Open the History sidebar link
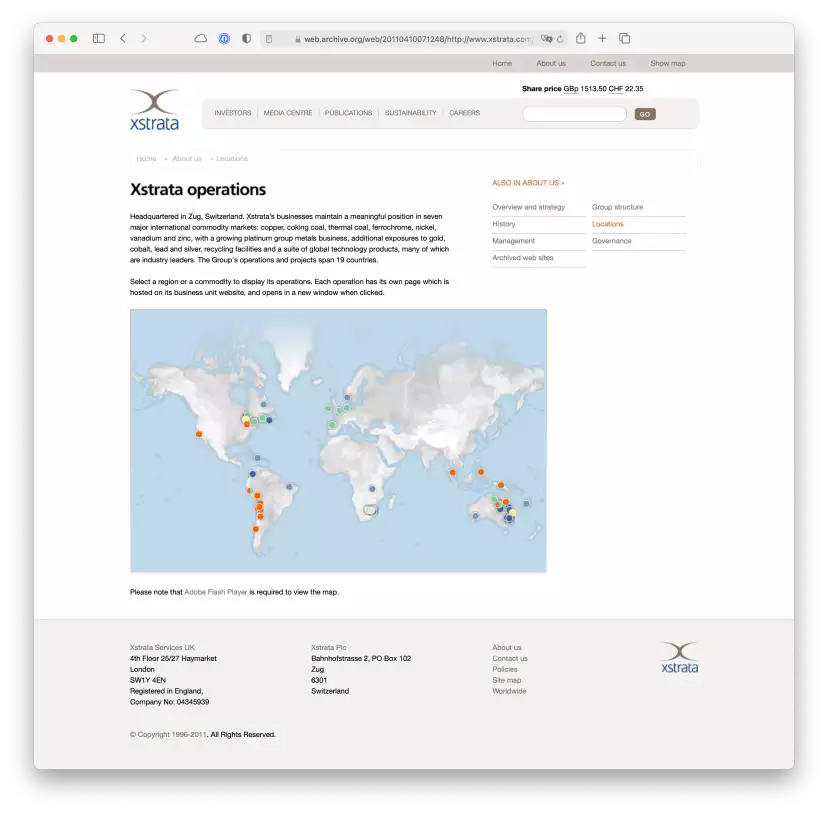Screen dimensions: 828x814 (x=504, y=224)
